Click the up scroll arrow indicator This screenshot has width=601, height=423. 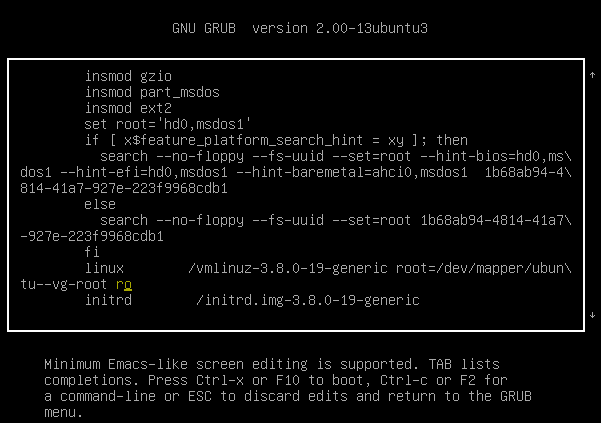coord(593,75)
